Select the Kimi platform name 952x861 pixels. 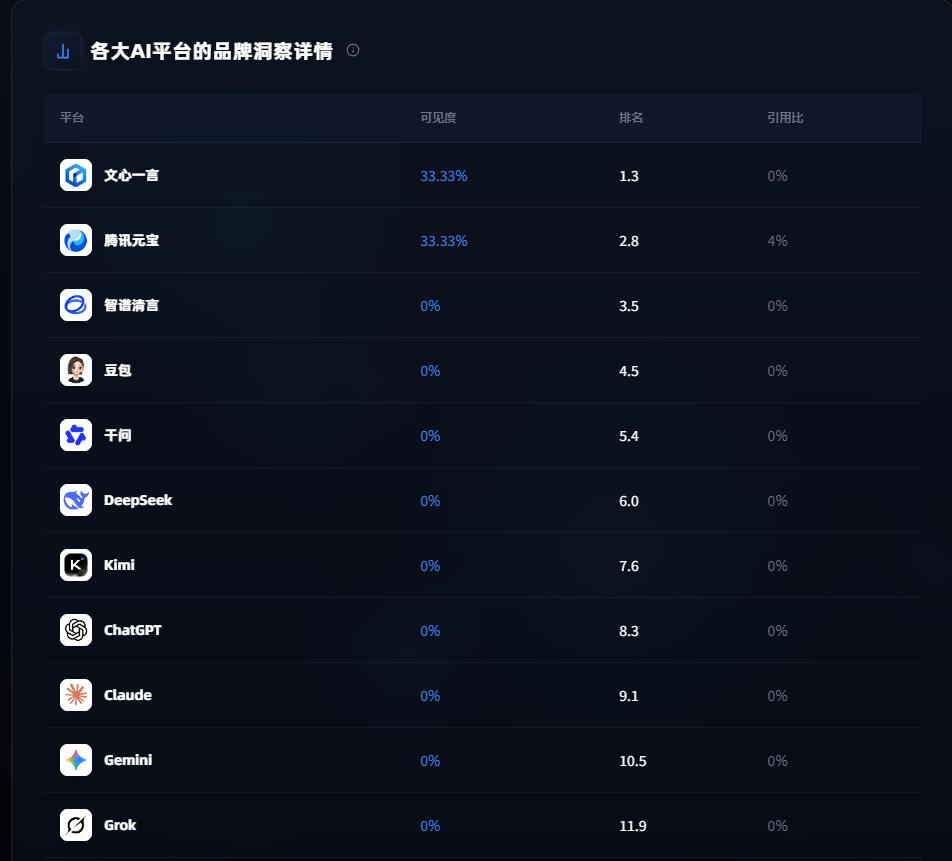pyautogui.click(x=119, y=565)
